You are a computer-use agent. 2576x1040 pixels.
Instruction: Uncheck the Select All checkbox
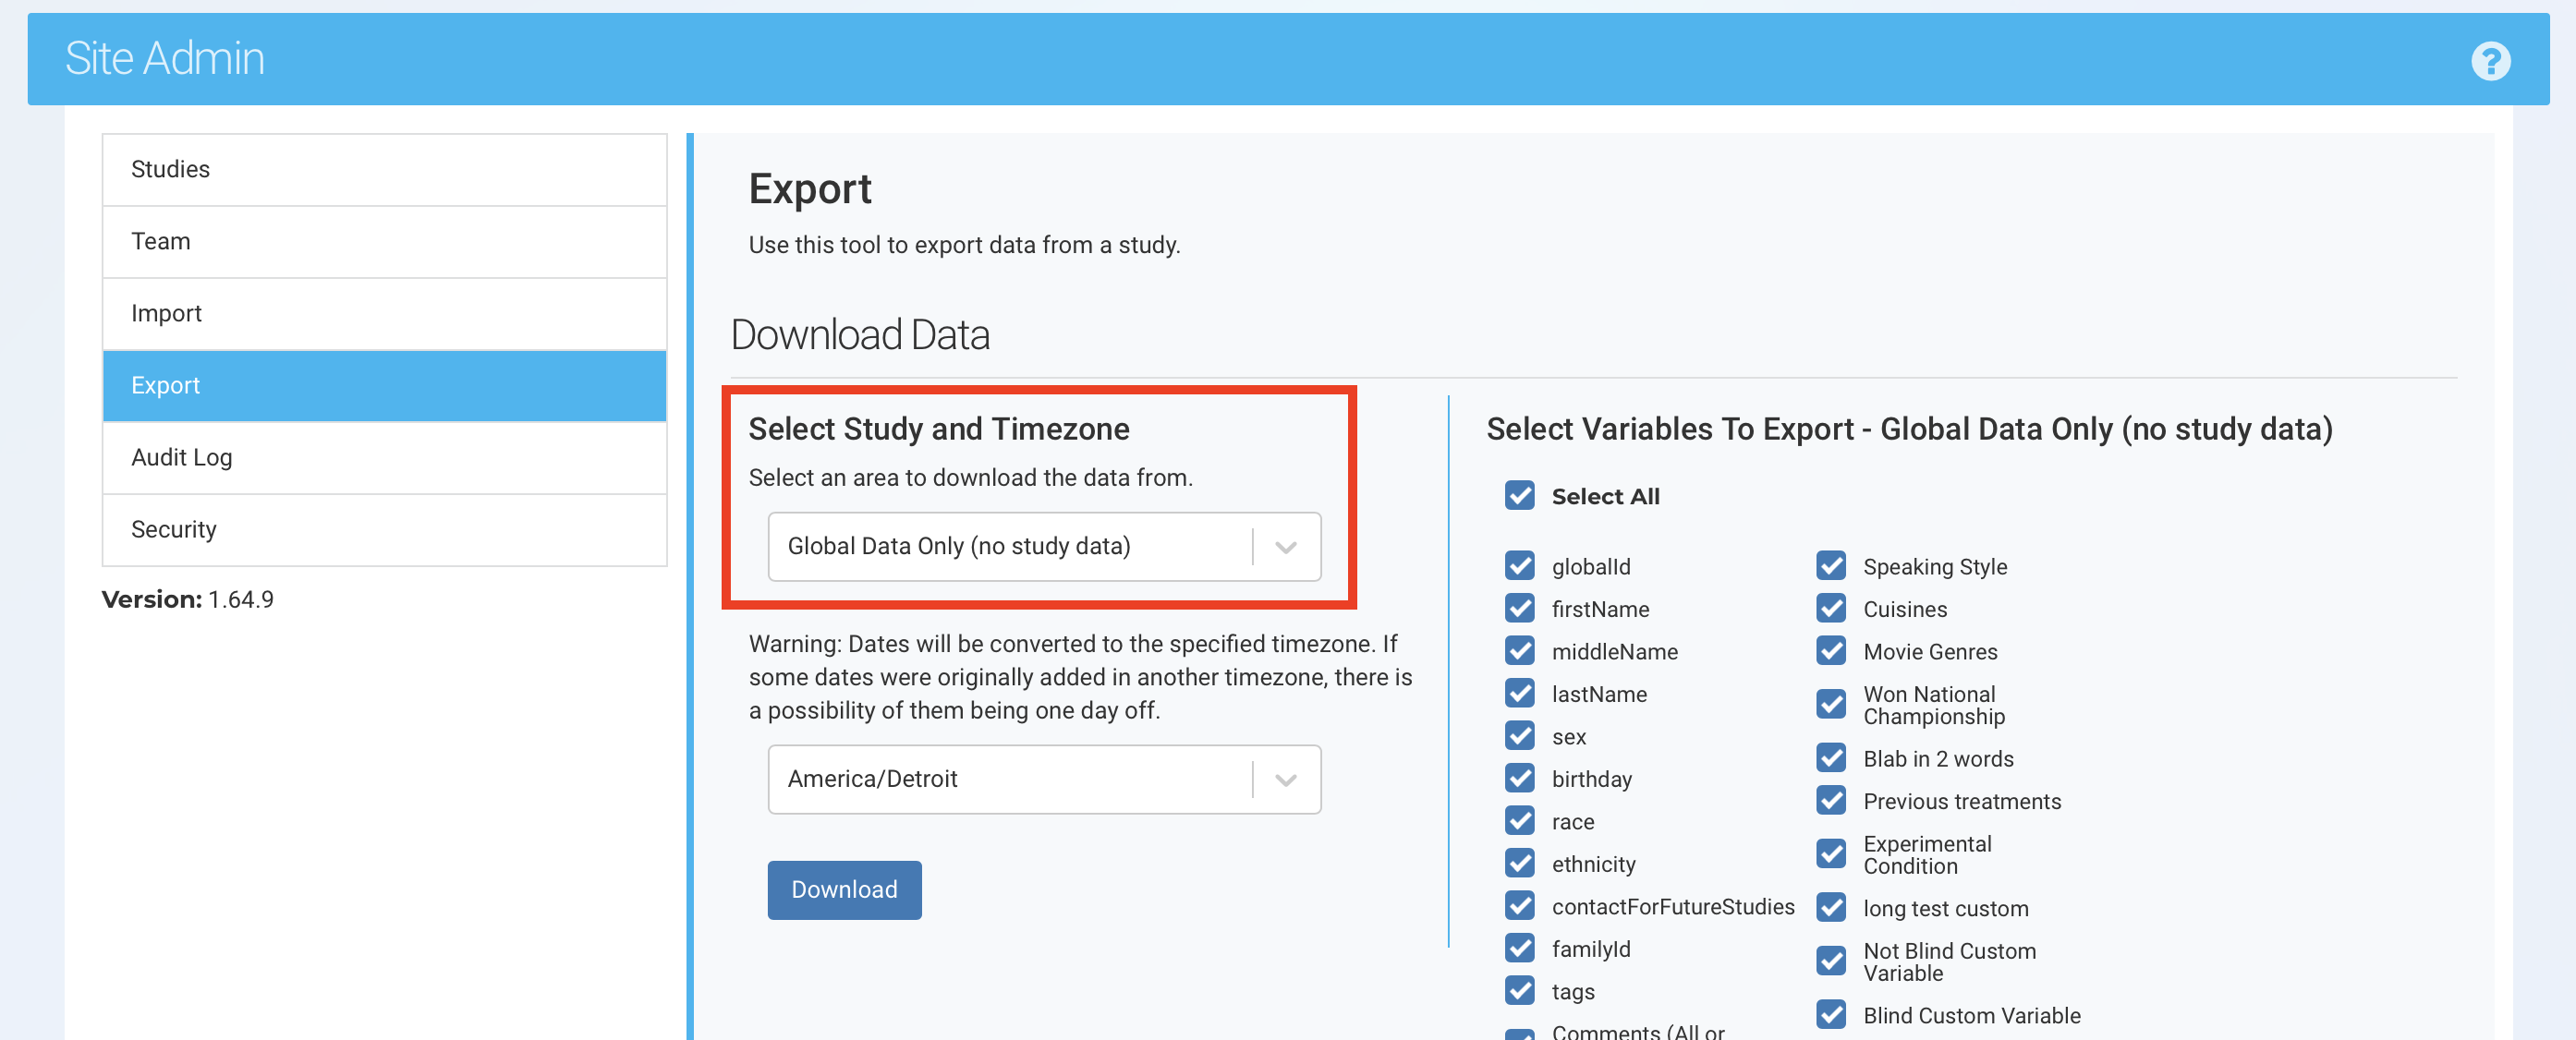point(1519,496)
